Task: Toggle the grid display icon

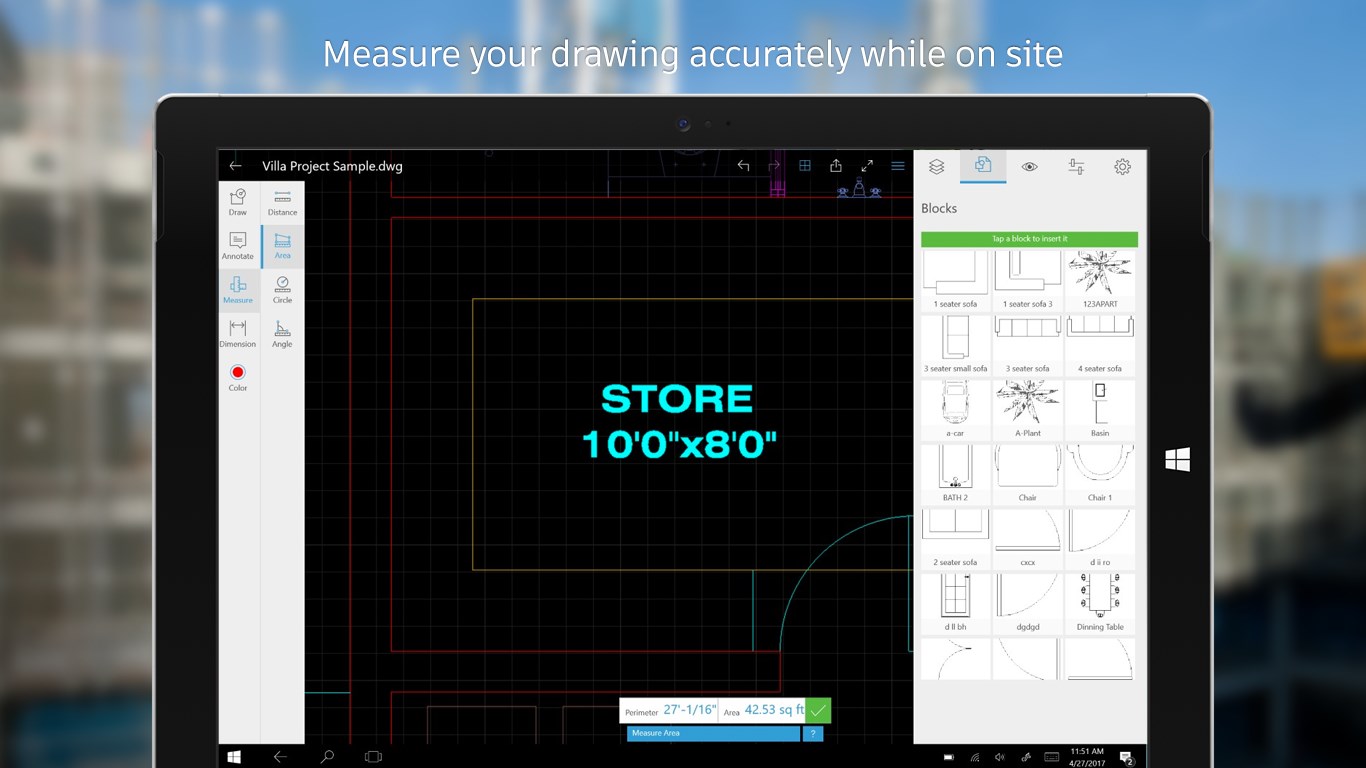Action: pos(804,166)
